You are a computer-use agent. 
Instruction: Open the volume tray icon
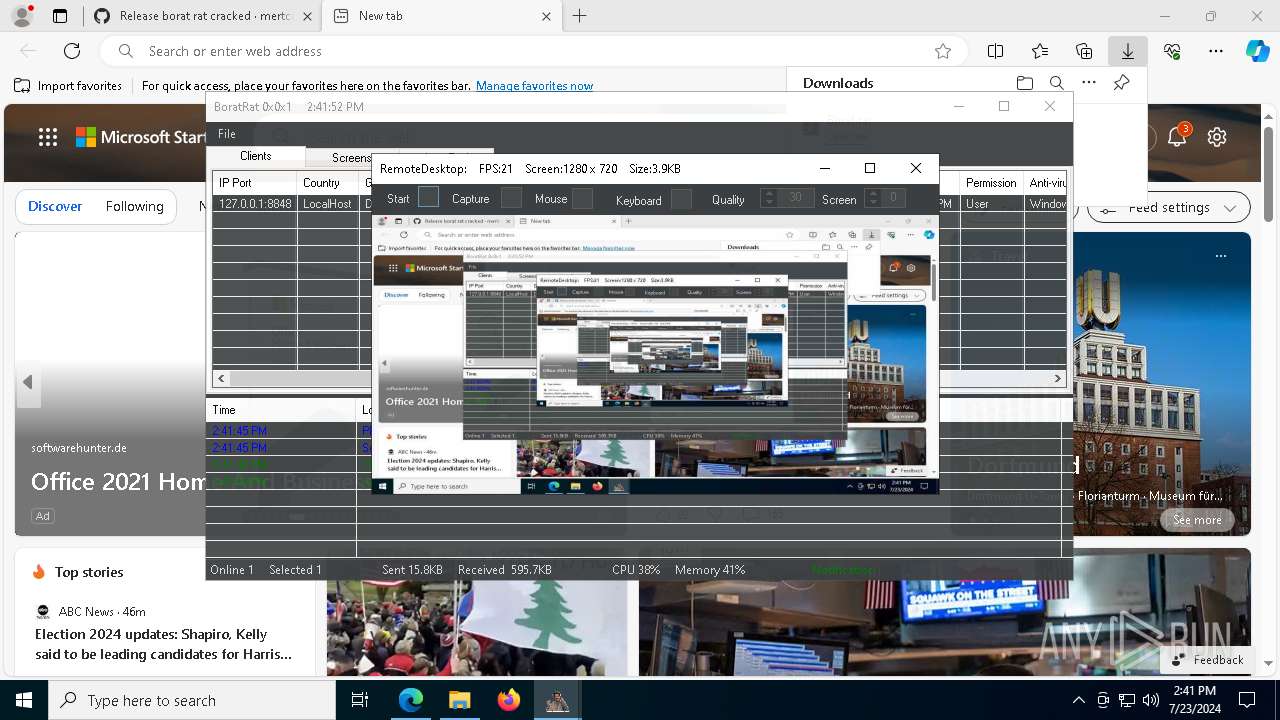tap(1151, 700)
